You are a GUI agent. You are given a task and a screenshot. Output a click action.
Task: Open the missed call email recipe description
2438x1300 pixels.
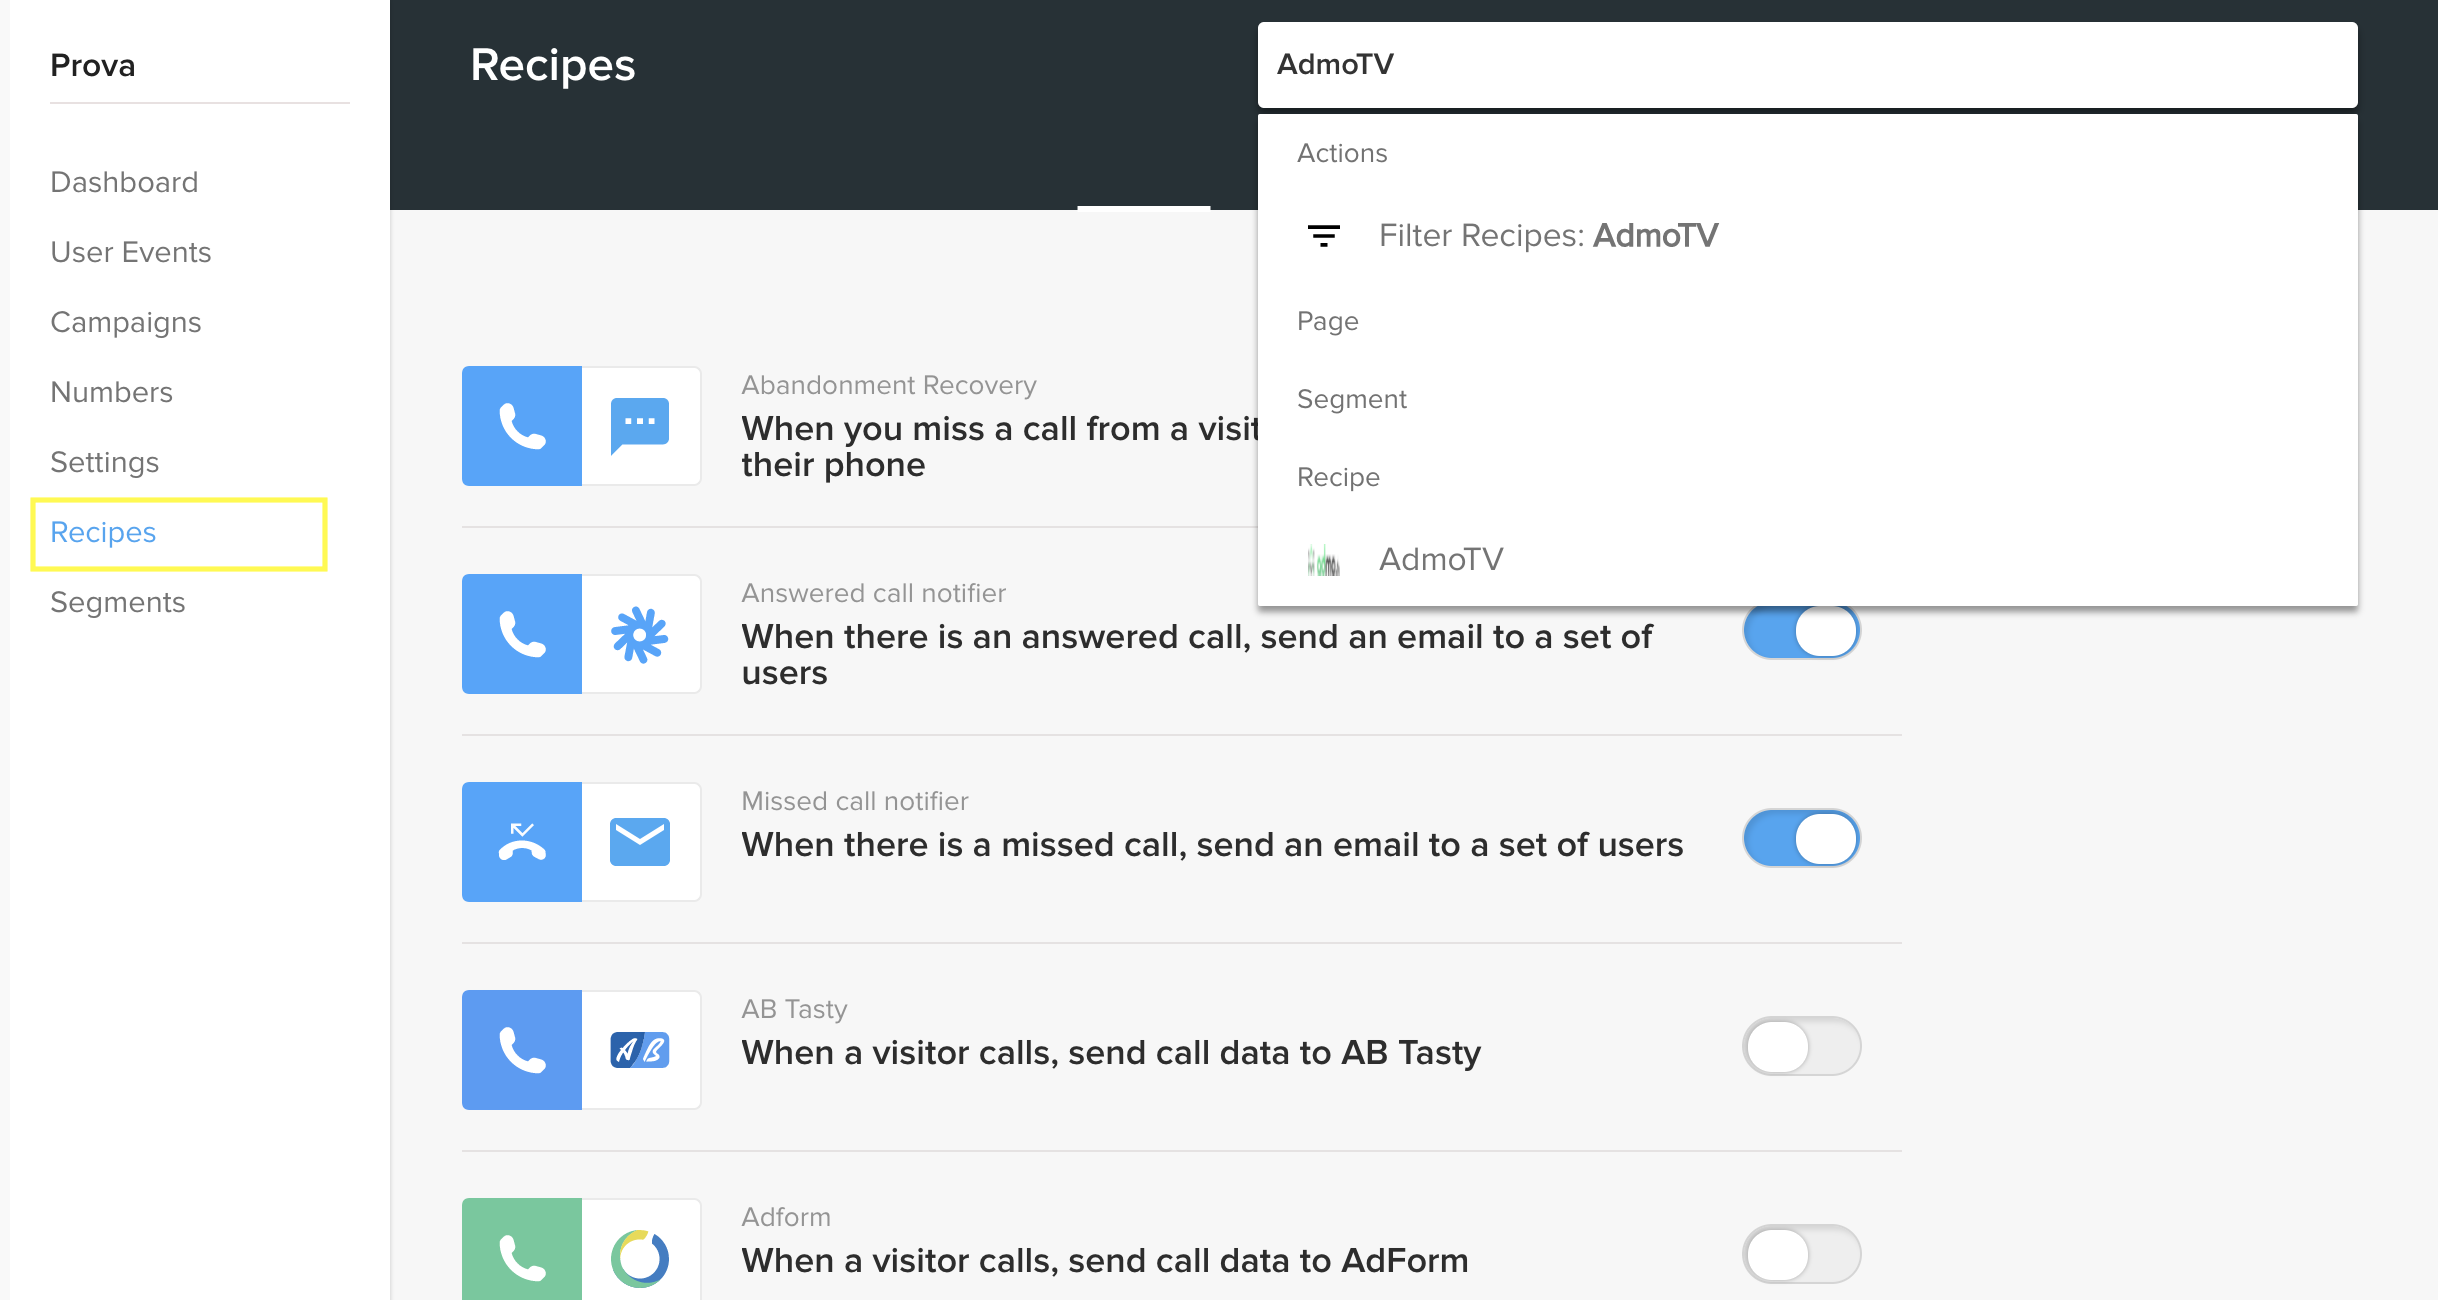1212,845
